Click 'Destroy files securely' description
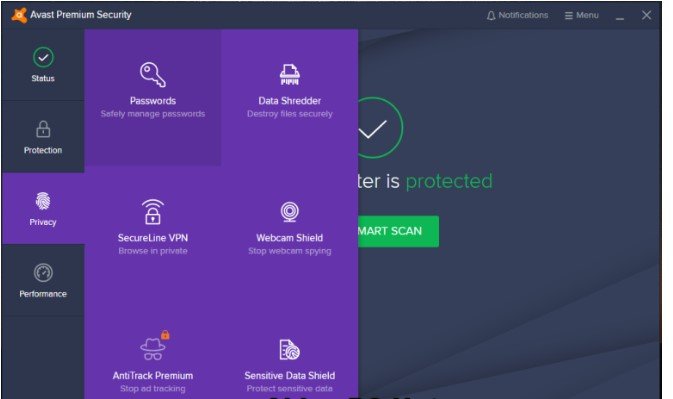Image resolution: width=673 pixels, height=399 pixels. (290, 114)
